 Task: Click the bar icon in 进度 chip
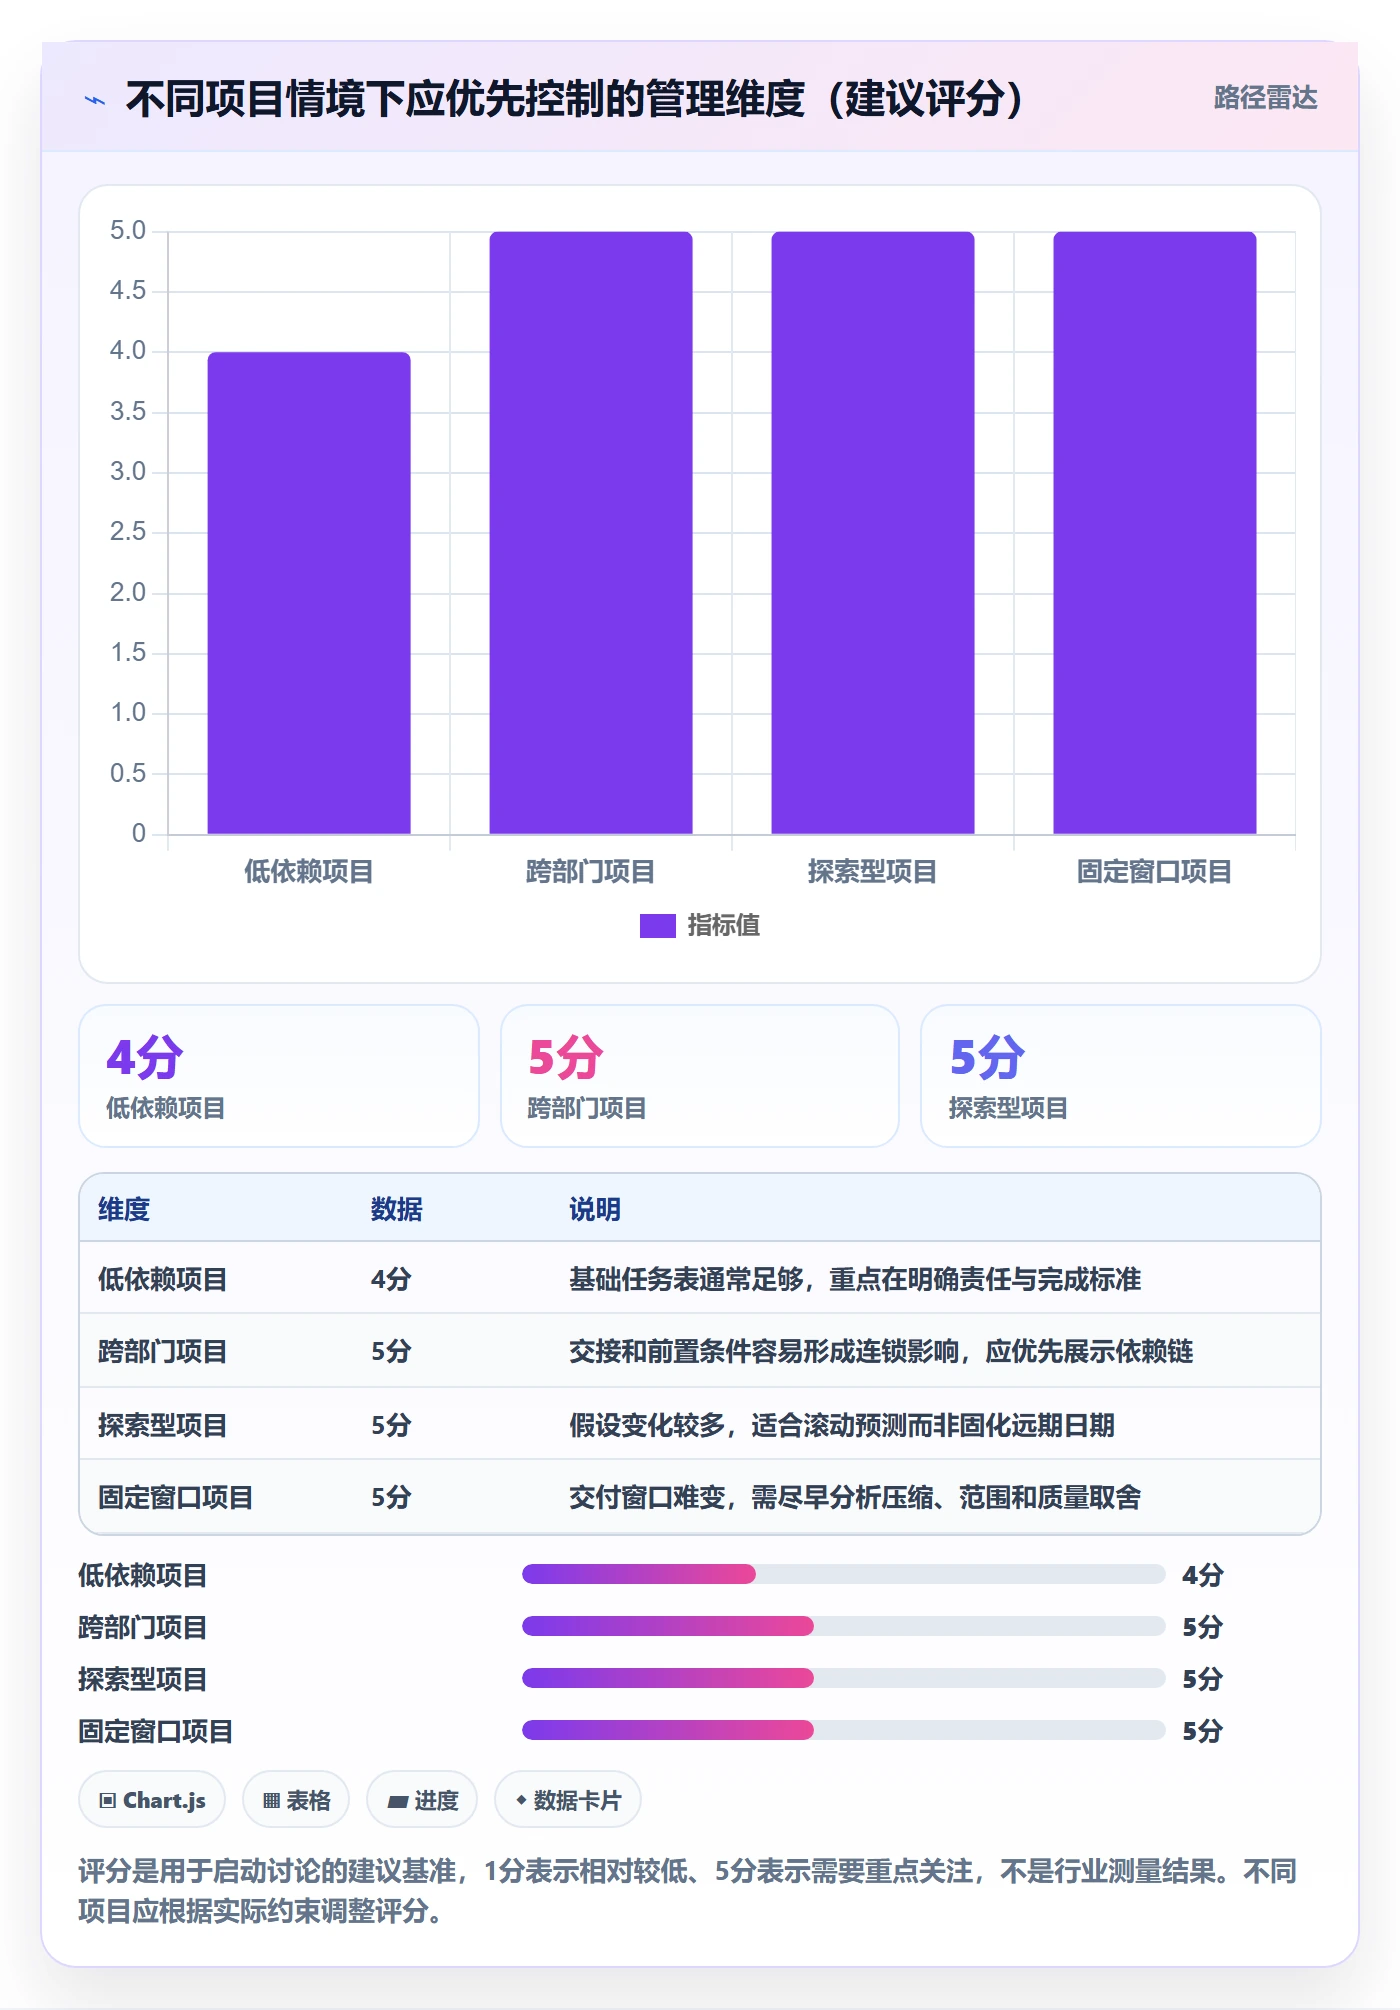397,1802
